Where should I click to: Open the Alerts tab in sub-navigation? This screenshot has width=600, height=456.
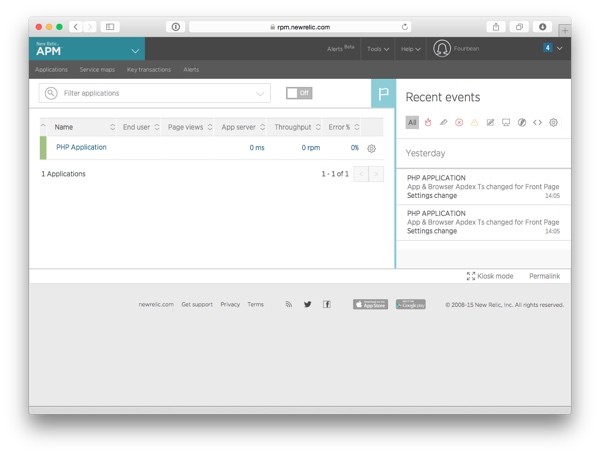tap(191, 70)
